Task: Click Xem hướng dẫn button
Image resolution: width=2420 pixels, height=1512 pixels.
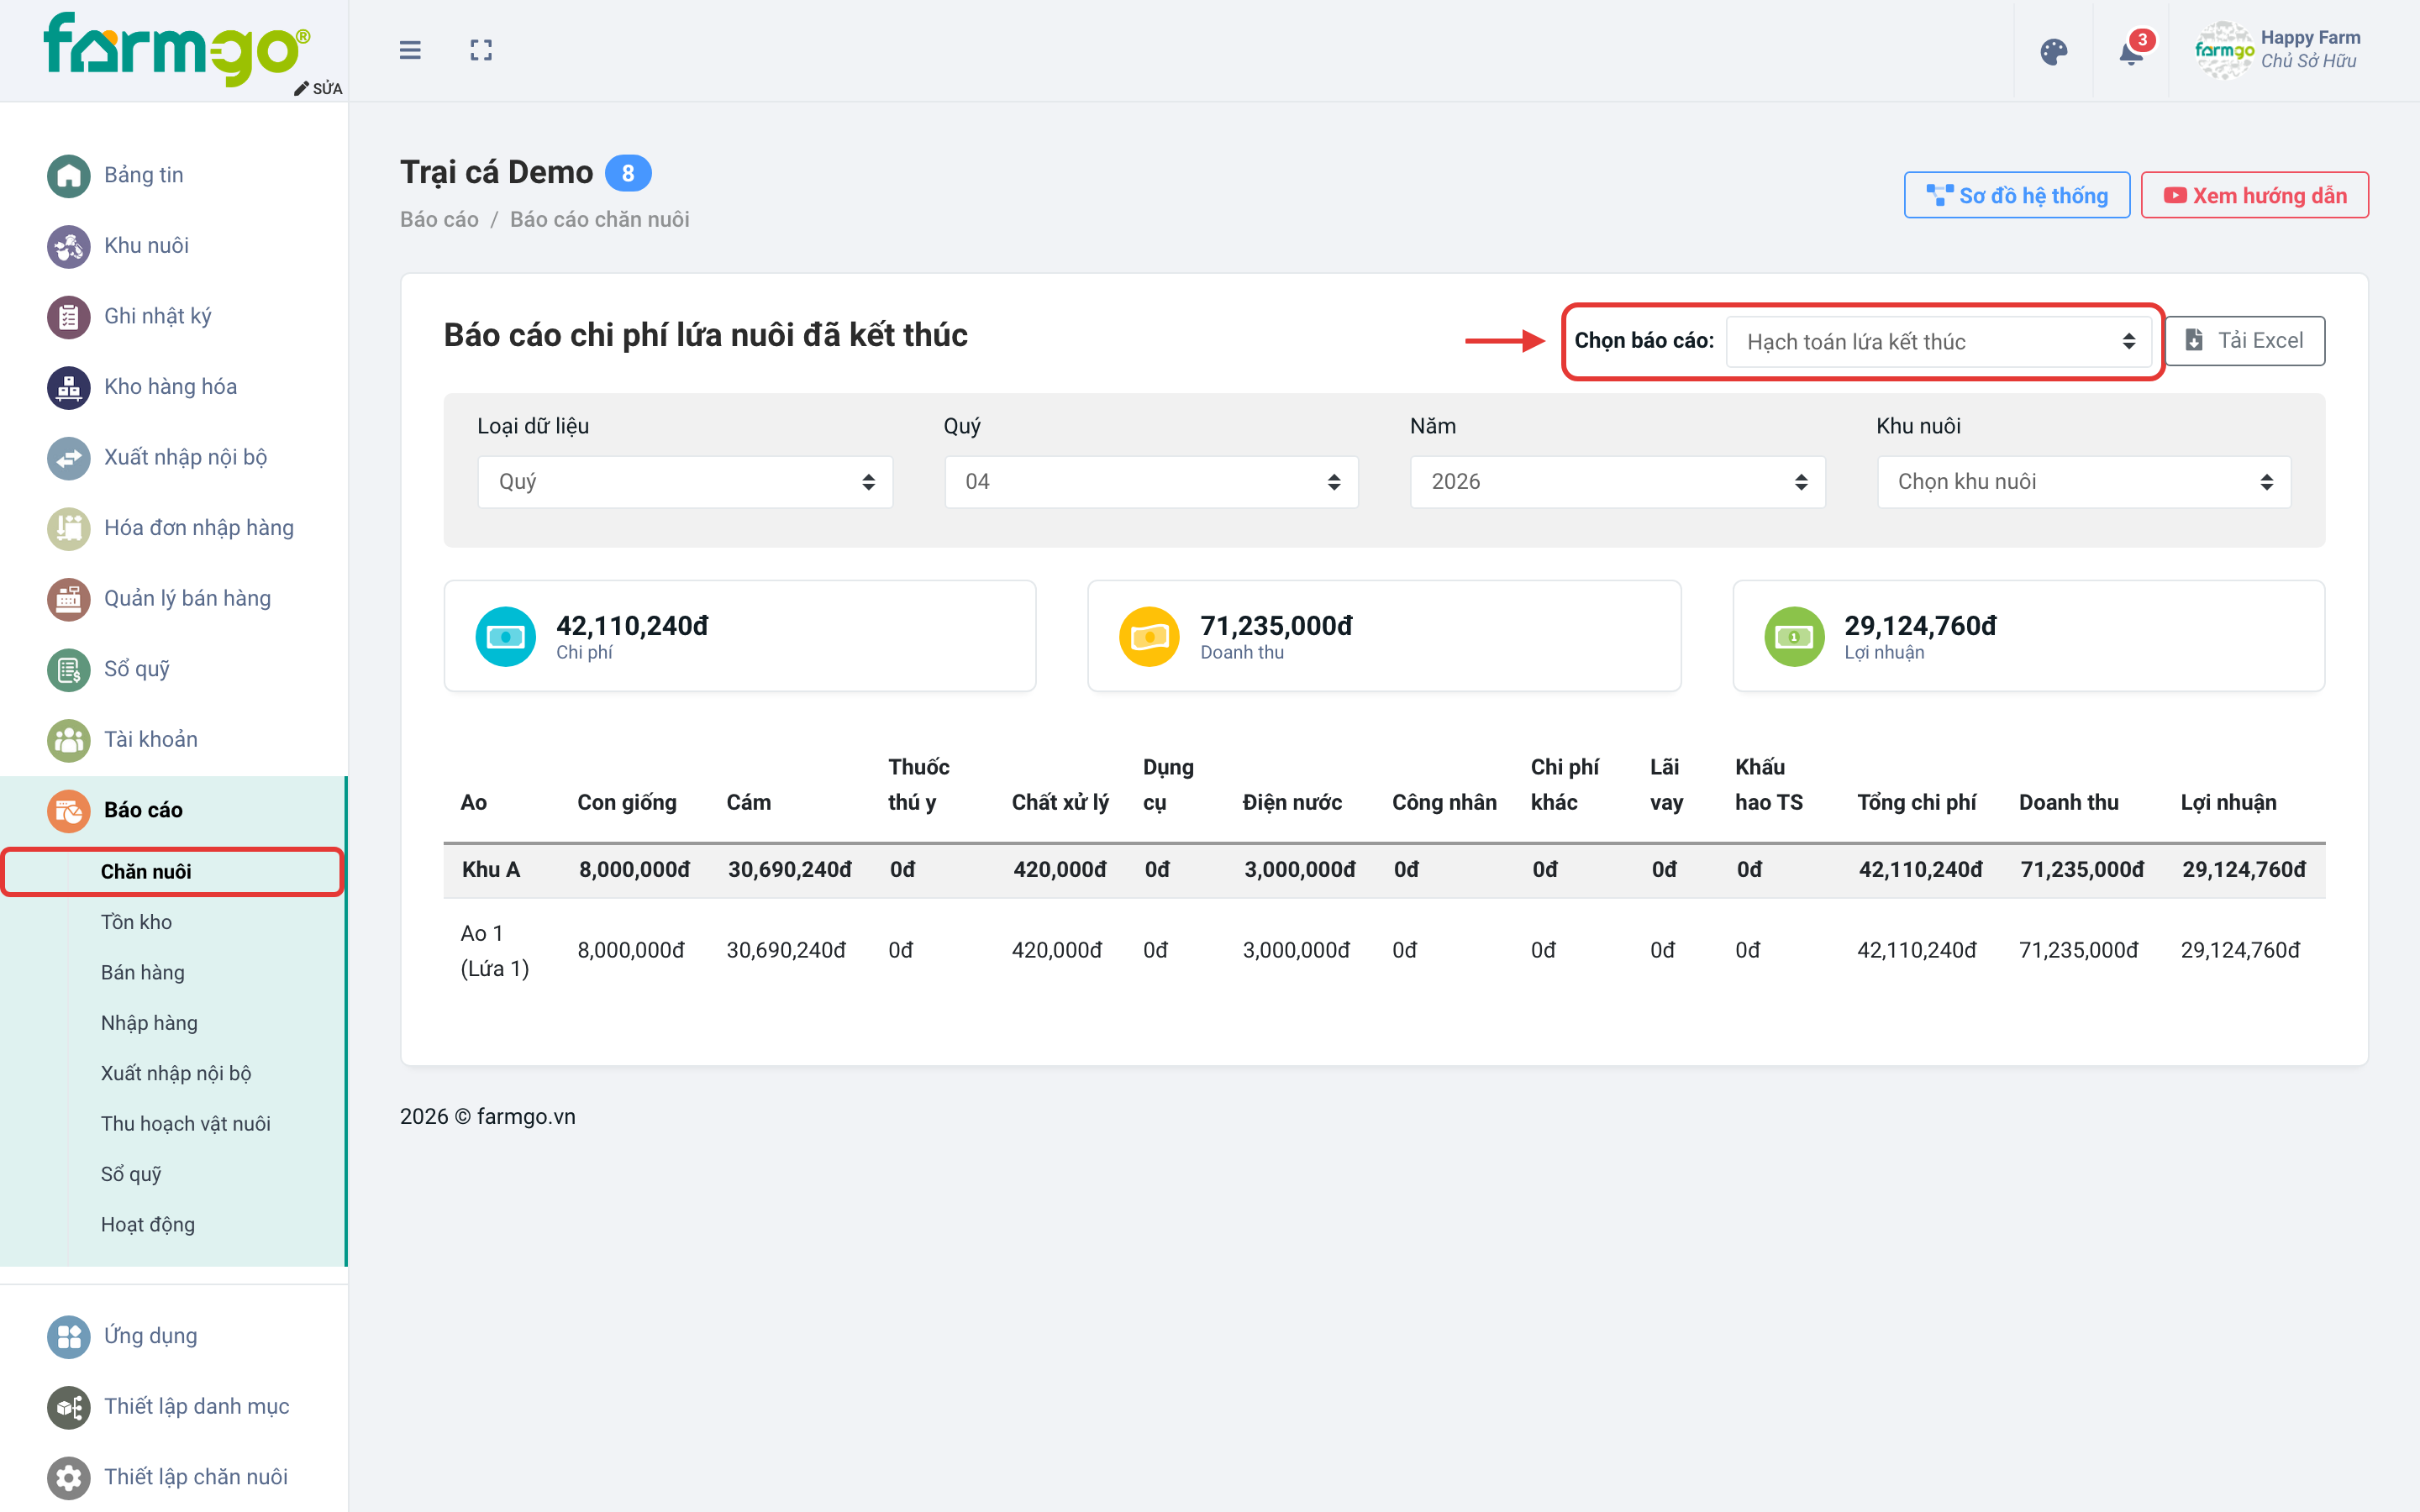Action: pos(2254,195)
